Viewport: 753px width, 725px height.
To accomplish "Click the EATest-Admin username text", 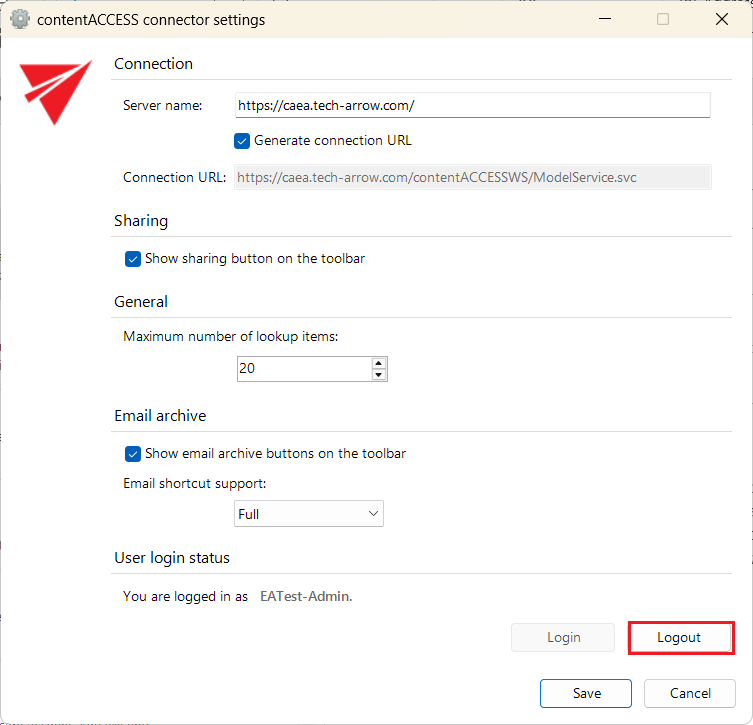I will coord(306,597).
